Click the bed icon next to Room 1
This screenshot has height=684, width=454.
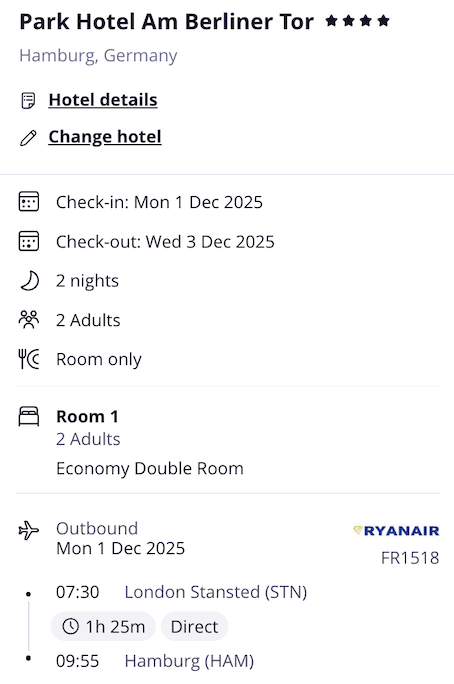point(29,416)
